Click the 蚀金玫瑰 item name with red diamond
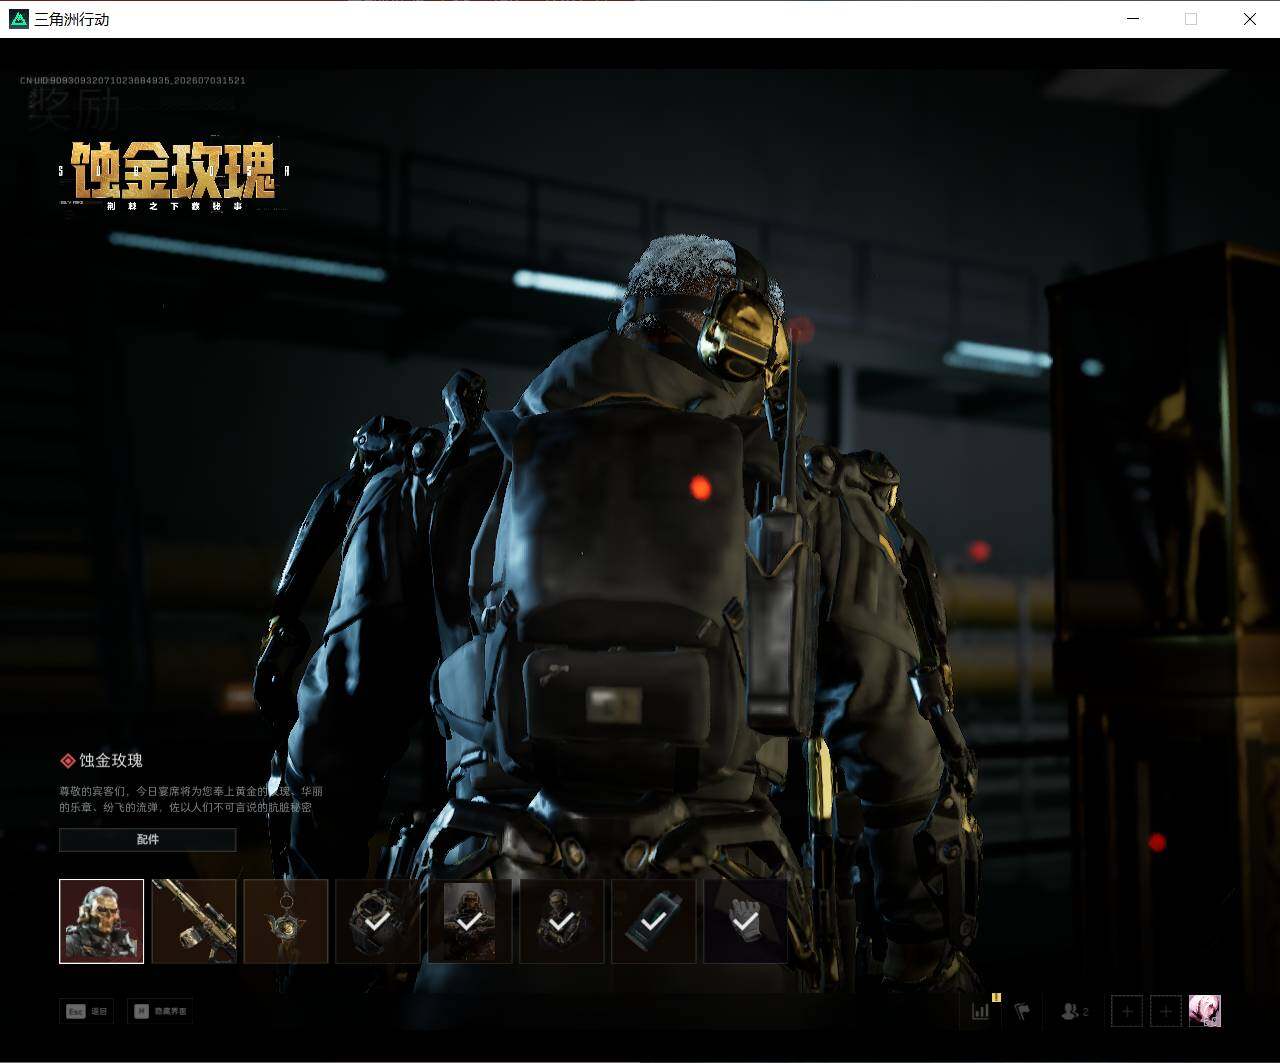This screenshot has height=1063, width=1280. (x=102, y=760)
